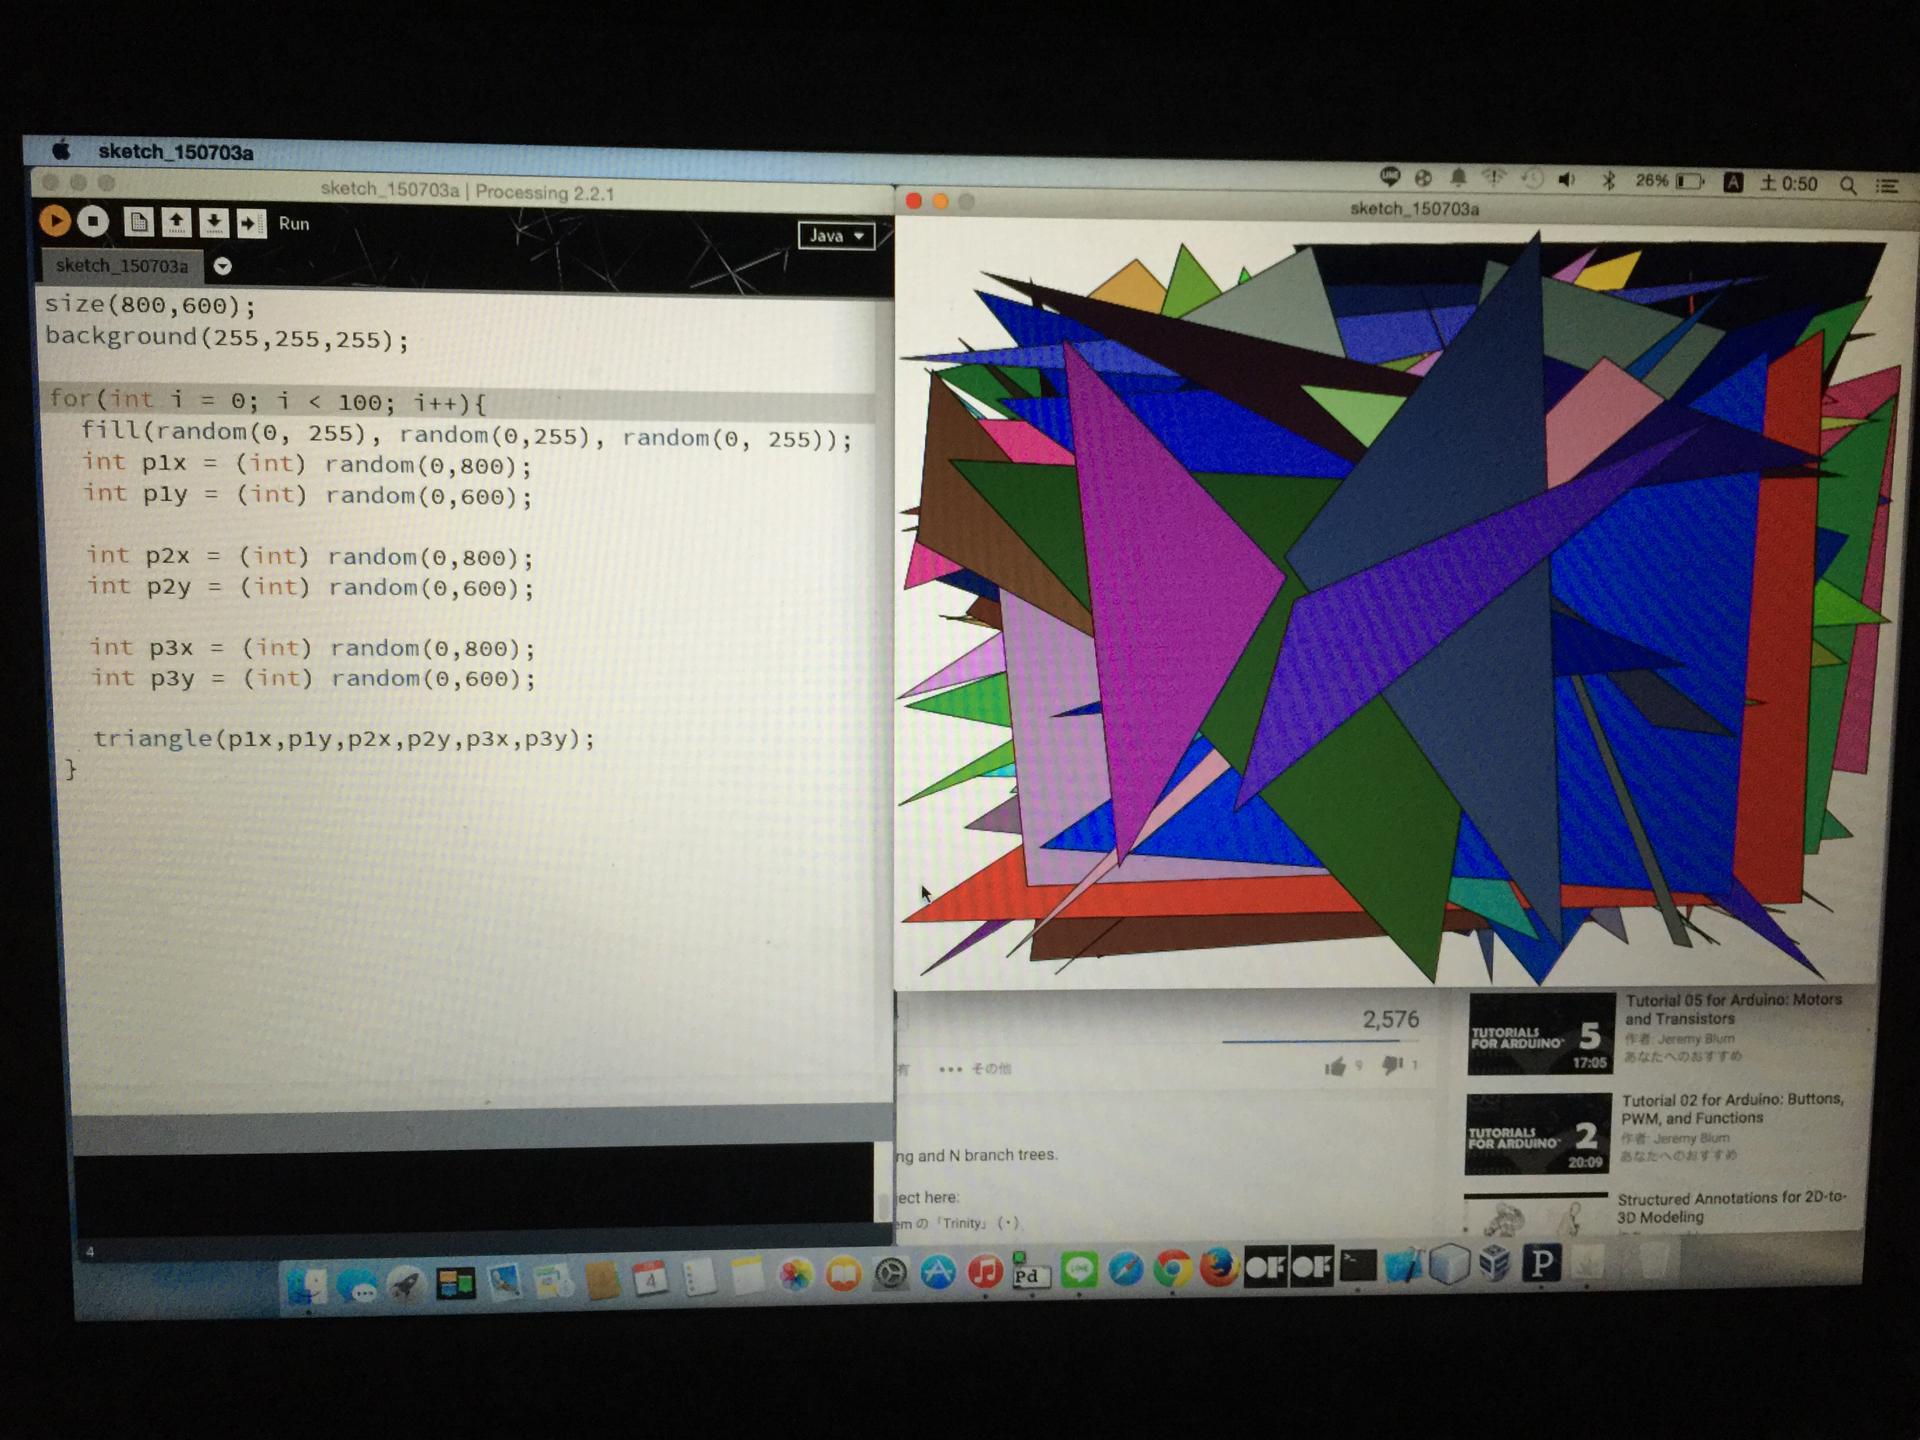1920x1440 pixels.
Task: Click the YouTube thumbs up (like) icon
Action: coord(1335,1067)
